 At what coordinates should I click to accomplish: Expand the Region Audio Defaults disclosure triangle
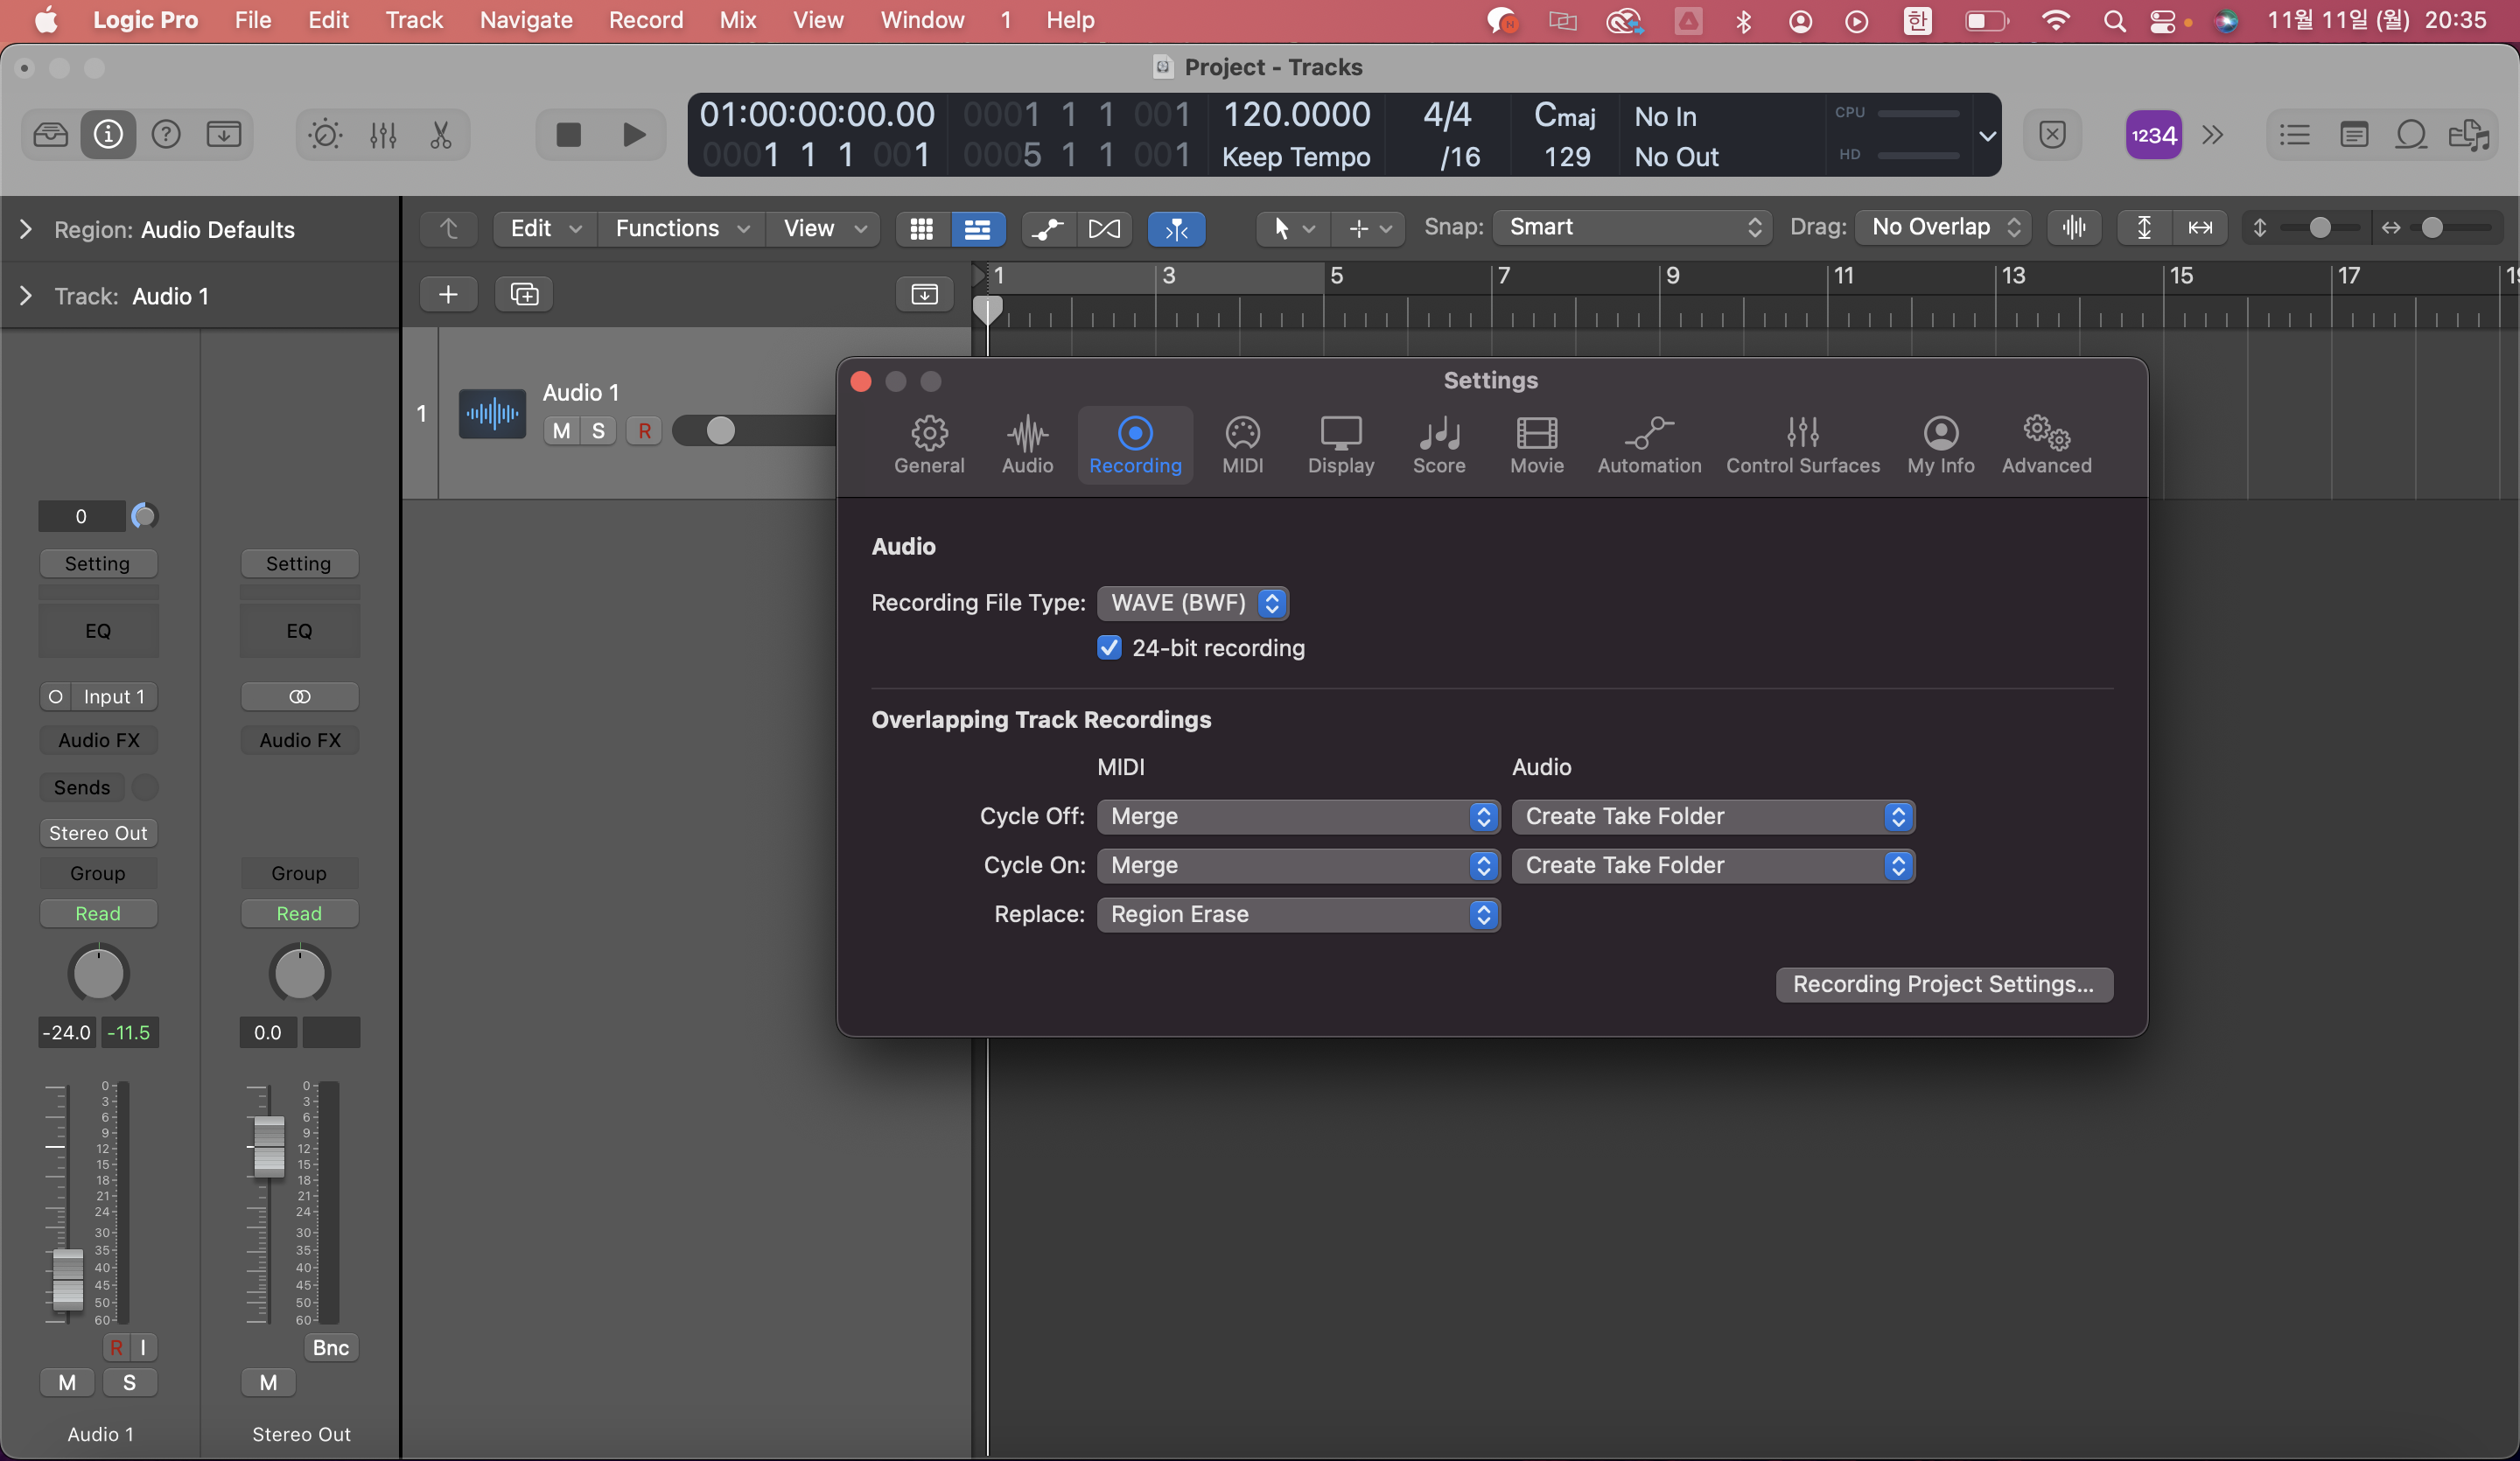click(26, 229)
